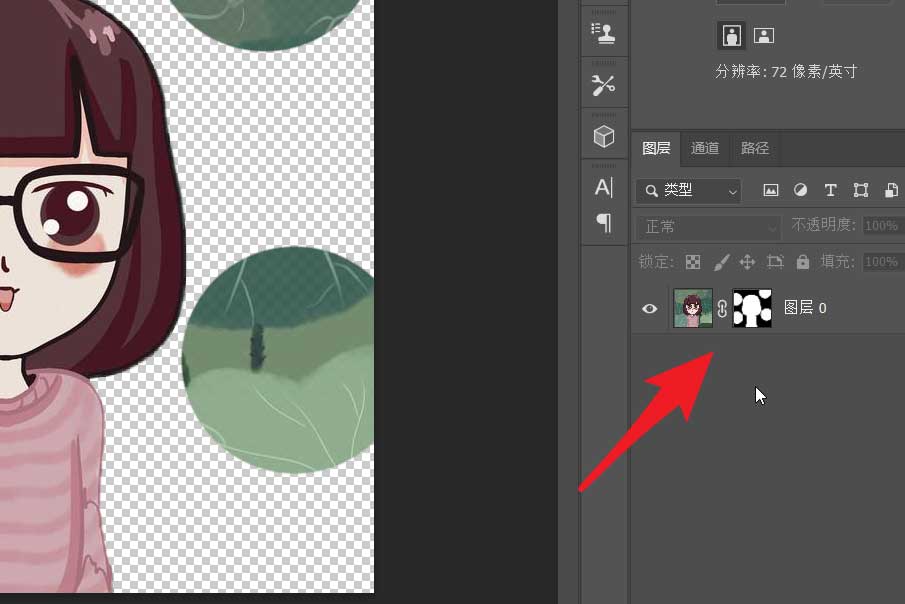Viewport: 905px width, 604px height.
Task: Open the Character panel icon
Action: 604,188
